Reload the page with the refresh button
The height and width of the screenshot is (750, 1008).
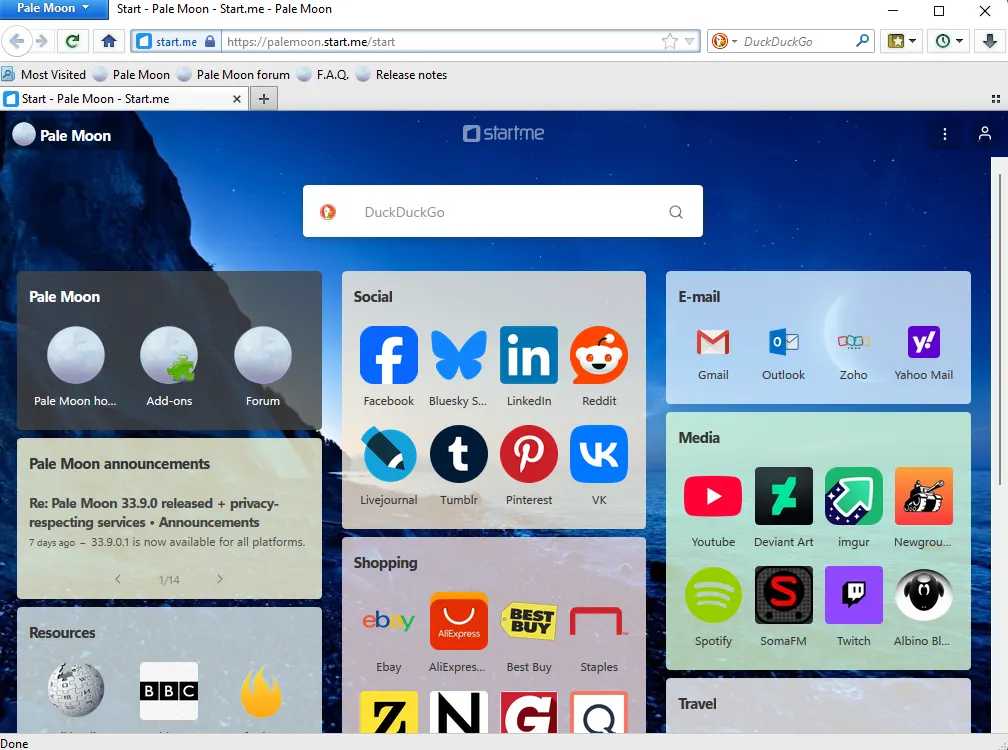72,41
